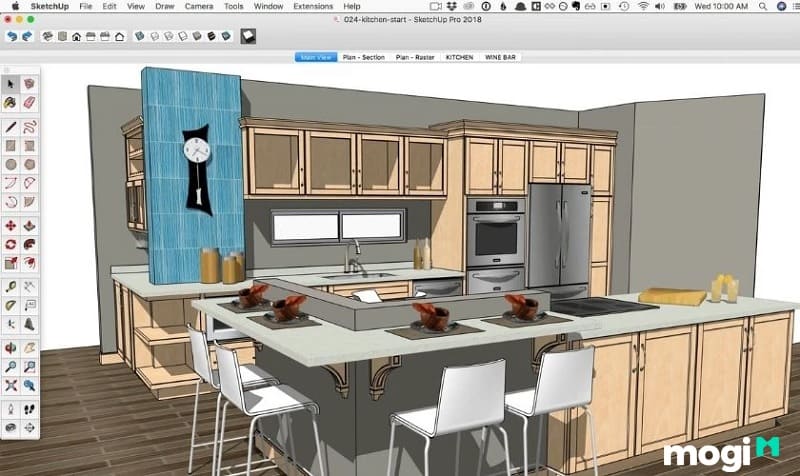Select the Rectangle tool
The height and width of the screenshot is (476, 800).
(x=11, y=145)
